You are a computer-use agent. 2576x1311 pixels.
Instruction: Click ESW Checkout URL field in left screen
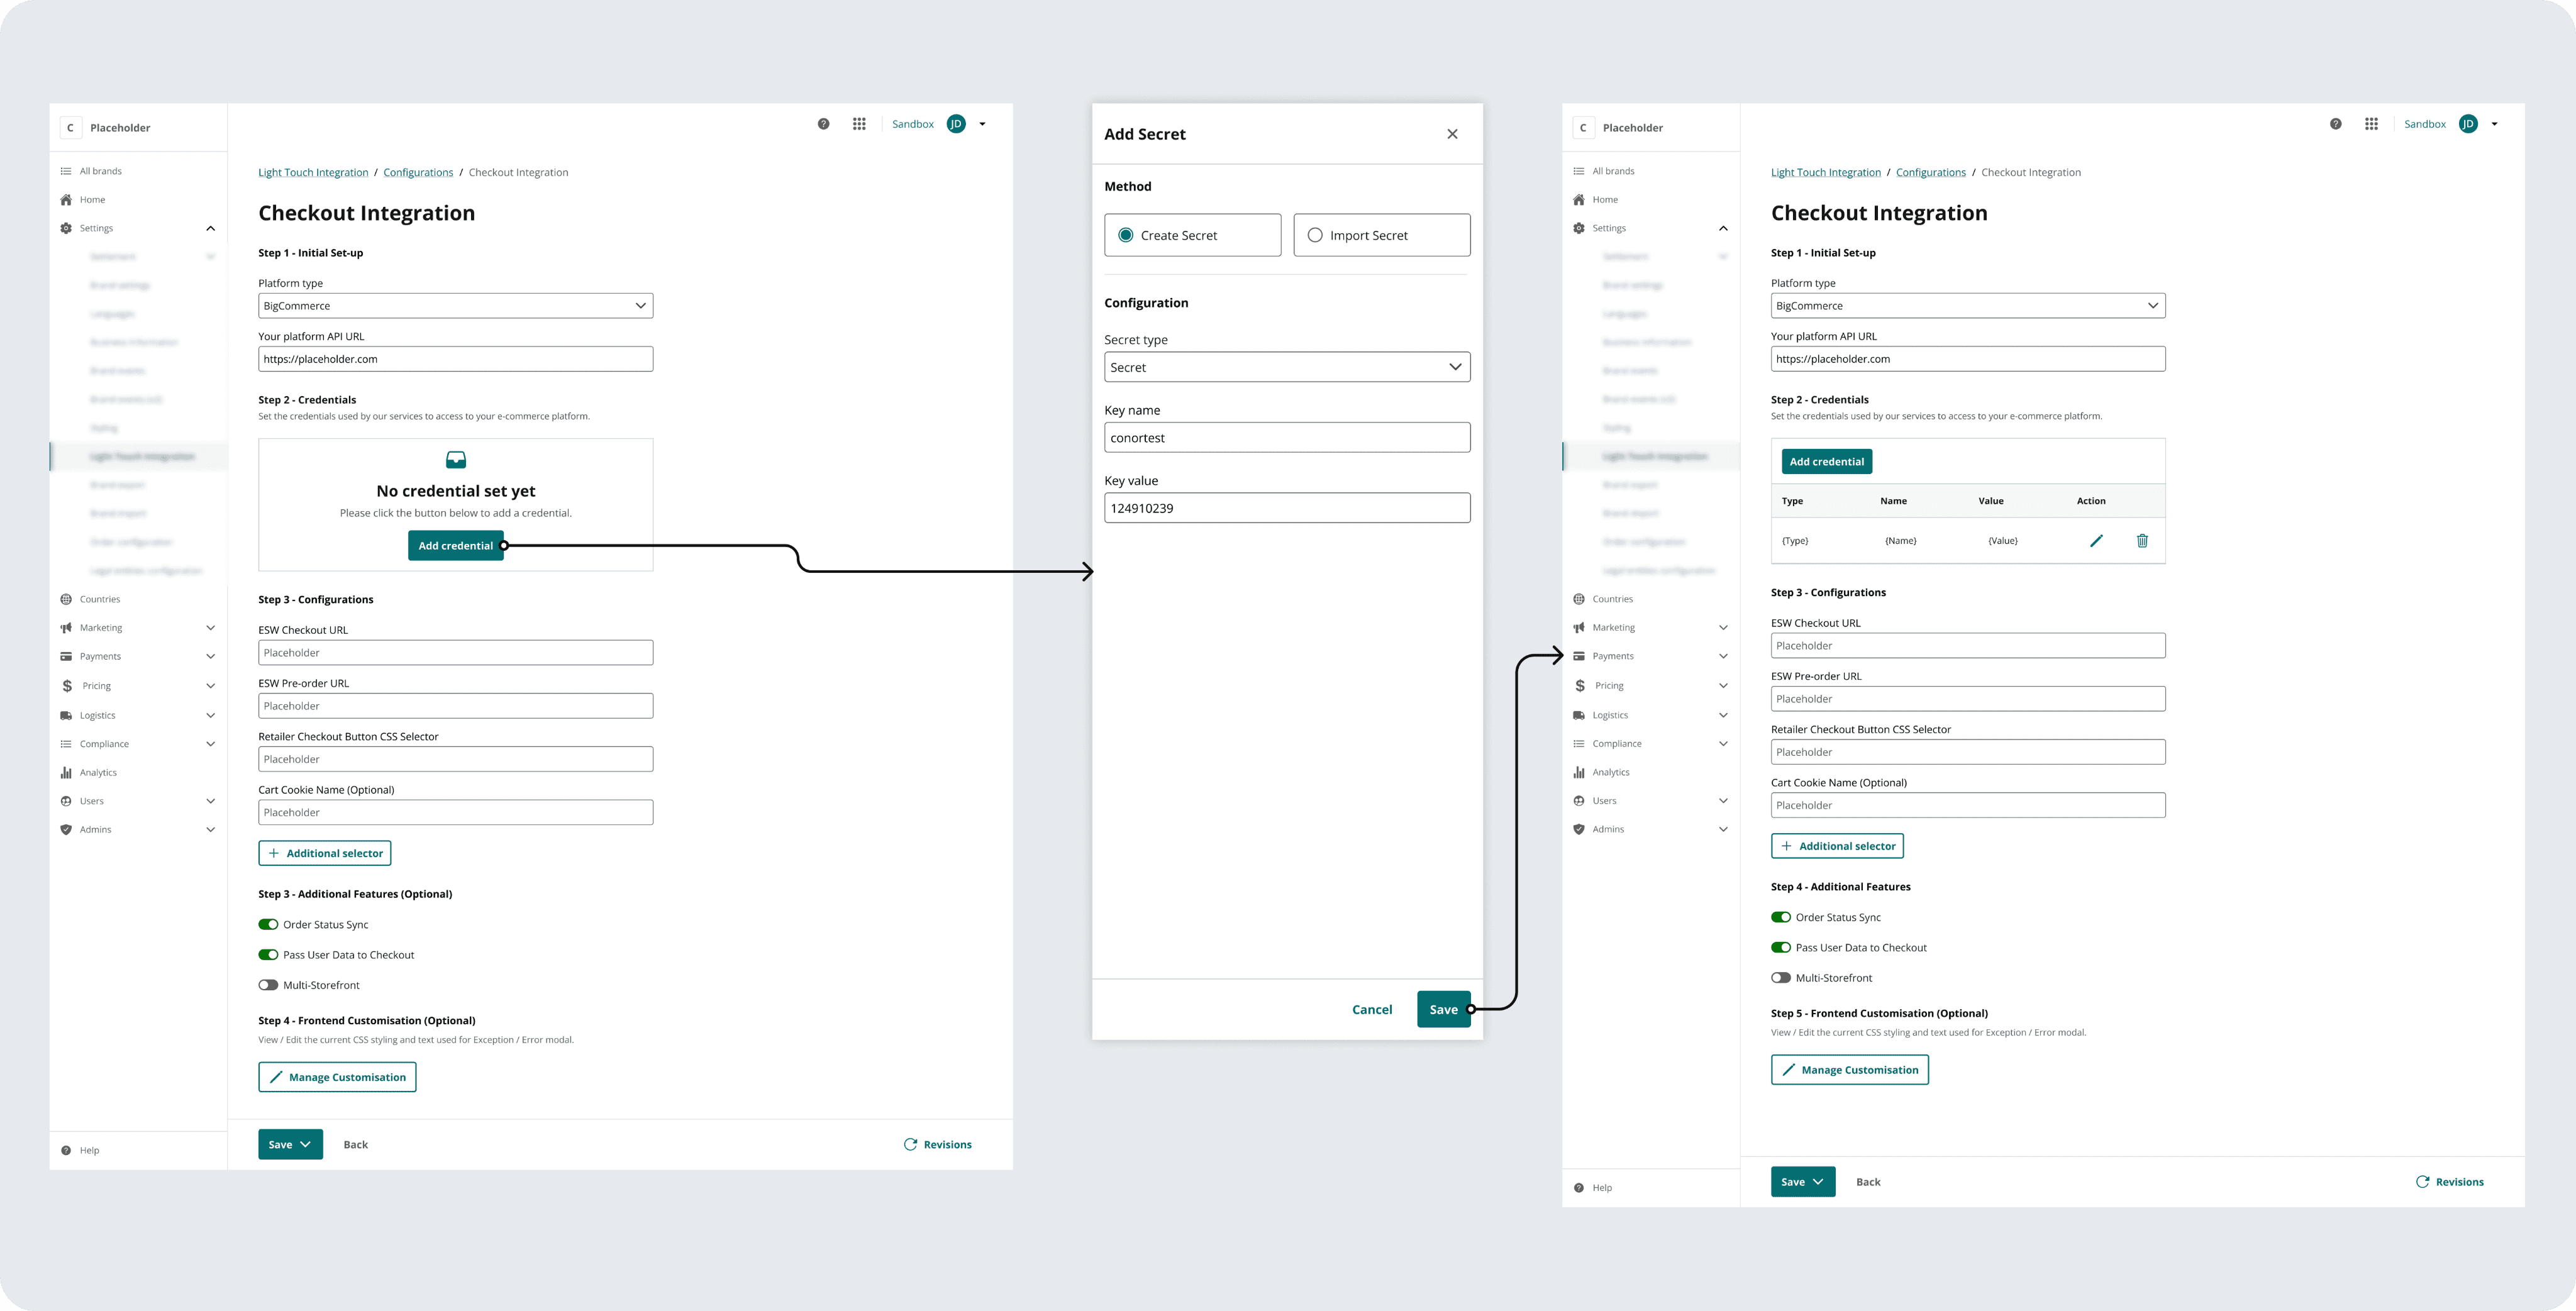point(455,653)
